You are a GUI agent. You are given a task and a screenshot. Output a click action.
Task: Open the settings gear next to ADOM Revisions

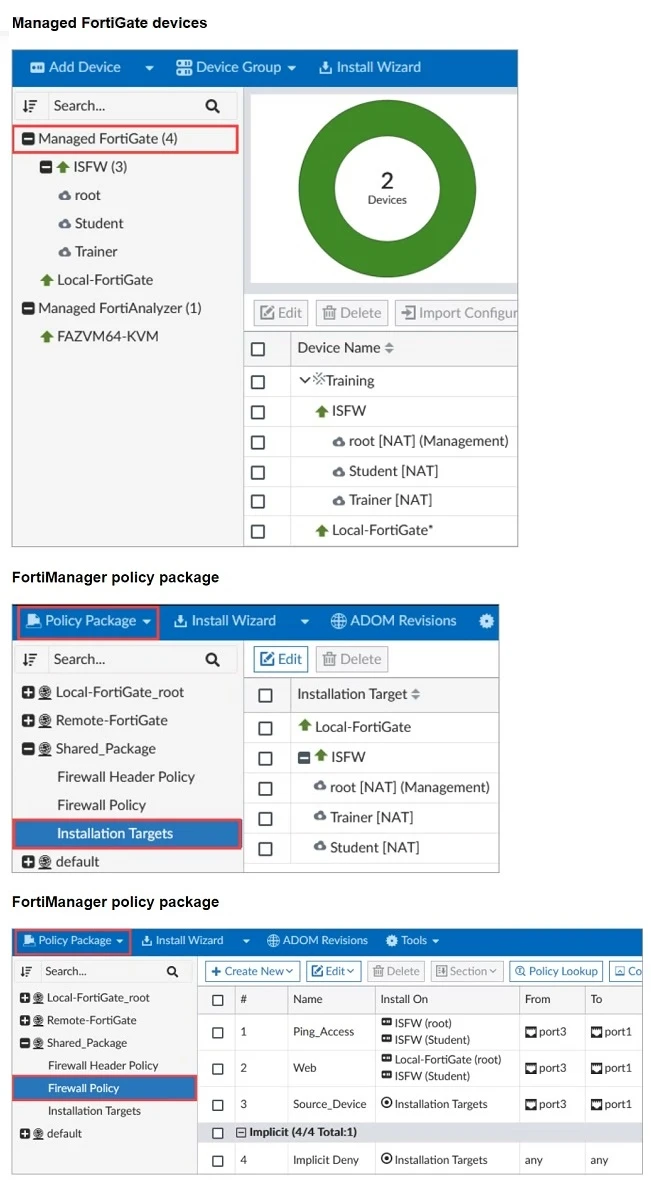tap(486, 621)
